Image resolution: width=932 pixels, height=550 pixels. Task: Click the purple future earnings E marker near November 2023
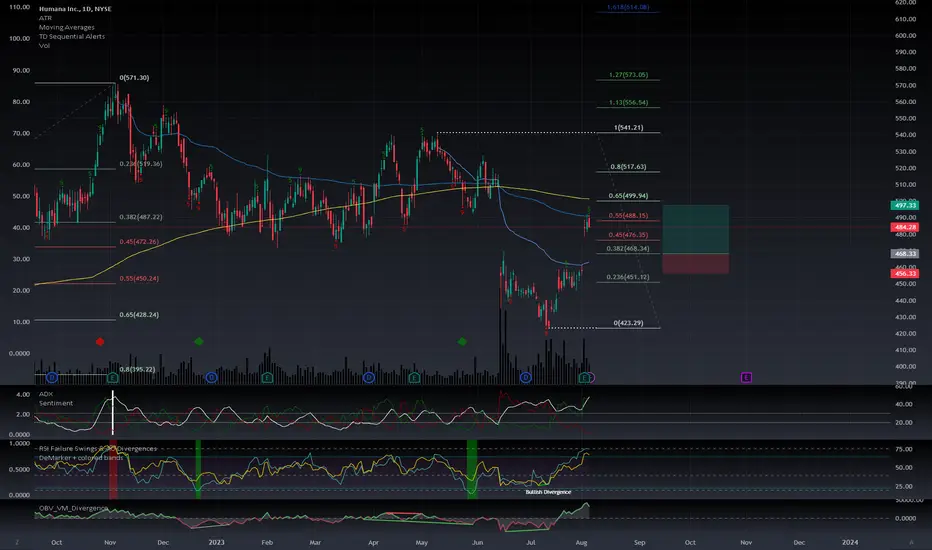(x=746, y=378)
